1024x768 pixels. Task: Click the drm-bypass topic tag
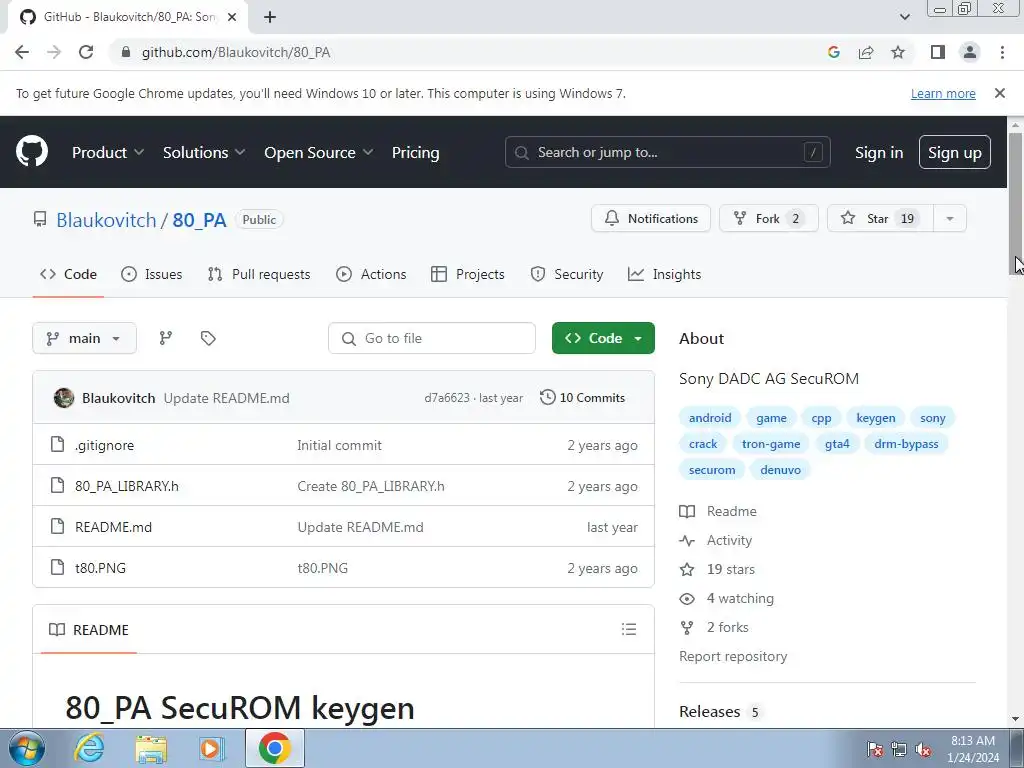tap(906, 443)
